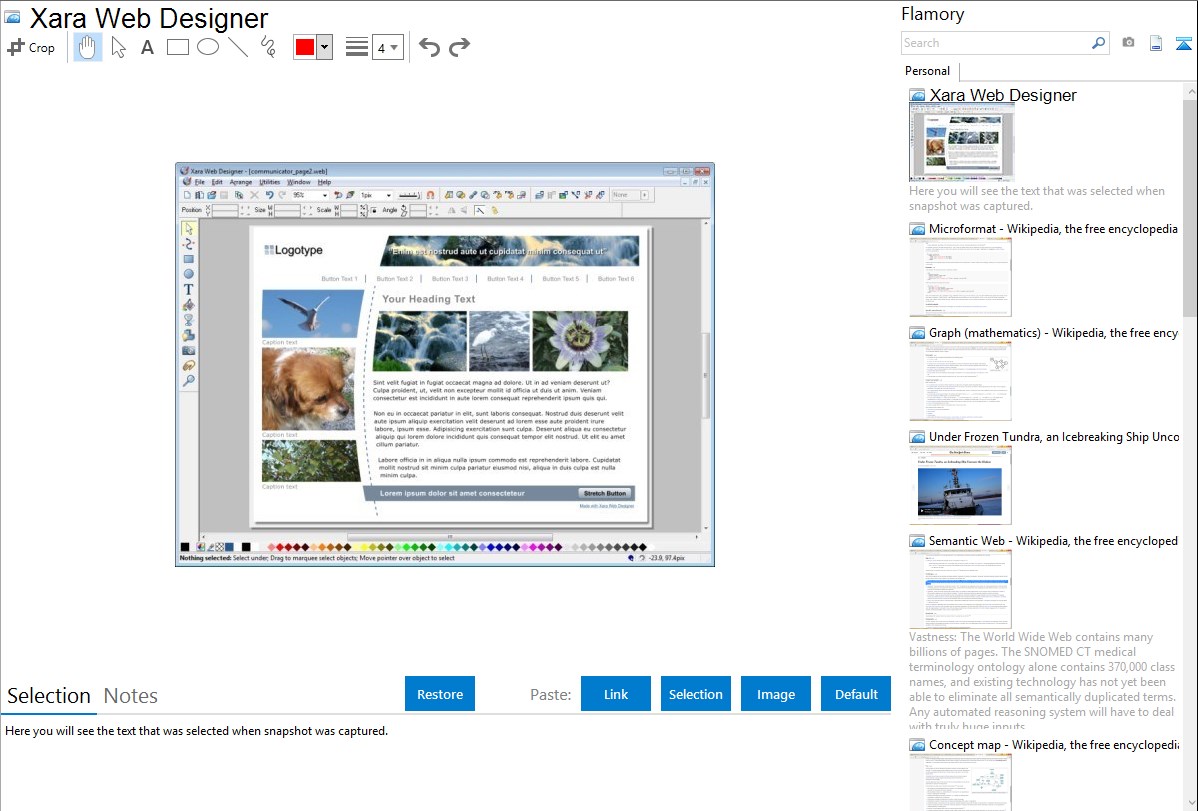Paste as Image button
Screen dimensions: 1198x811
point(775,694)
